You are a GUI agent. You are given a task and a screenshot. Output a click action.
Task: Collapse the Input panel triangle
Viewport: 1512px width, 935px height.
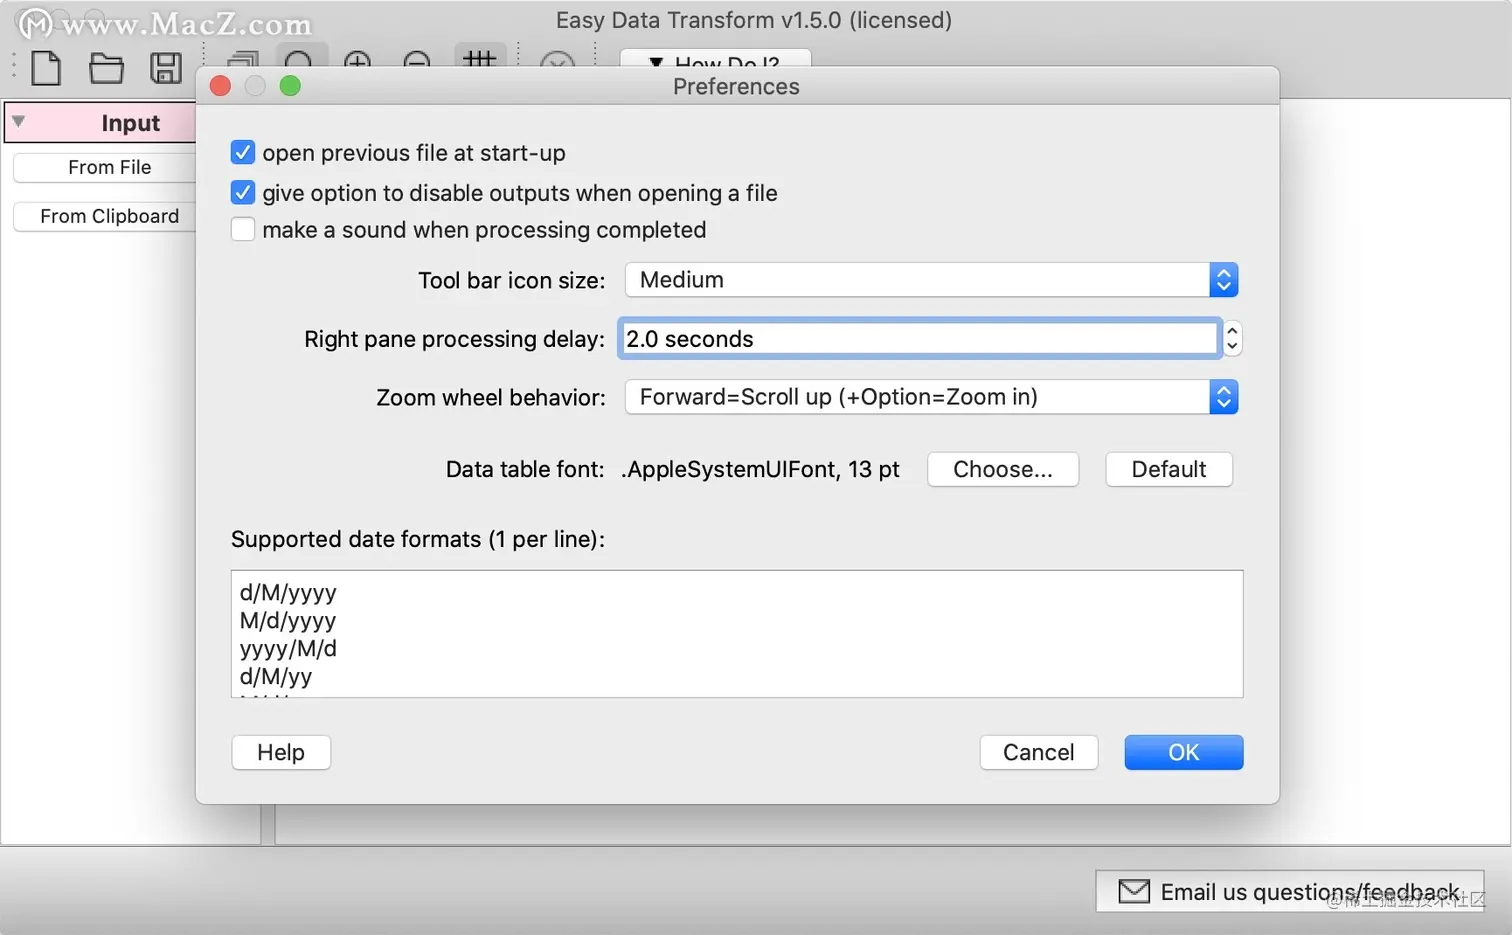click(x=18, y=122)
